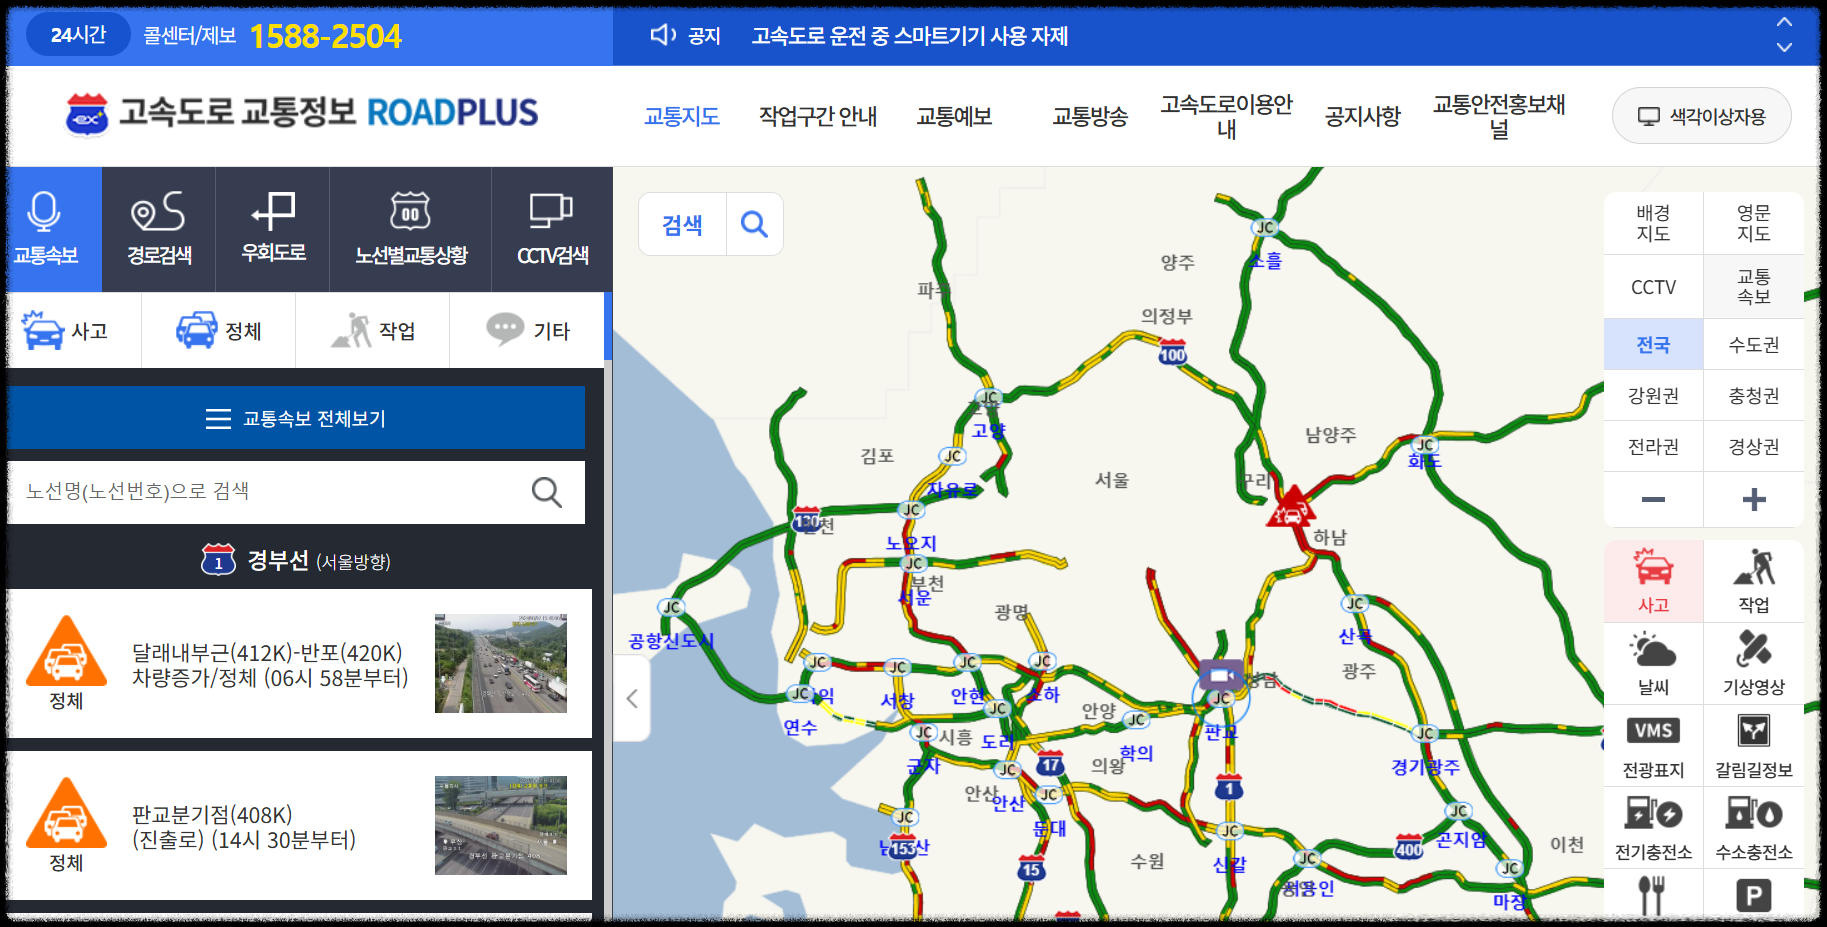
Task: Toggle parking P map icon
Action: click(1753, 894)
